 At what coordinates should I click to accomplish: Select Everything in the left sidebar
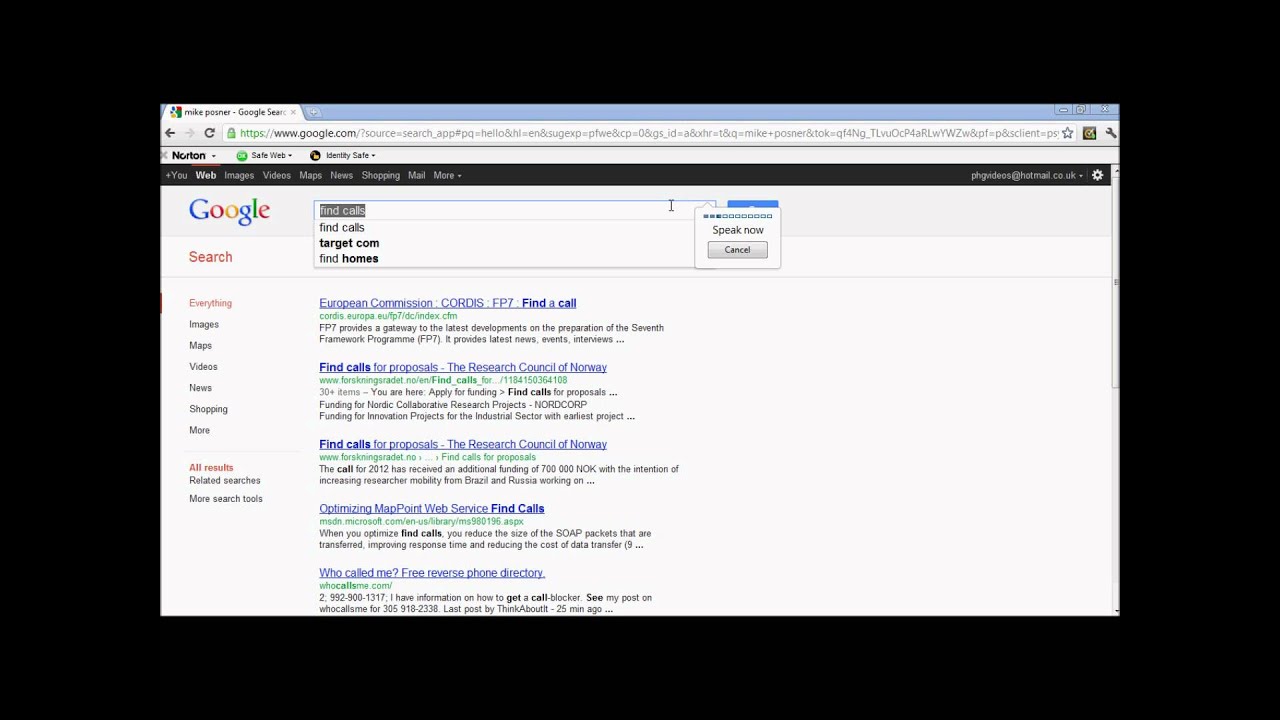pyautogui.click(x=210, y=303)
